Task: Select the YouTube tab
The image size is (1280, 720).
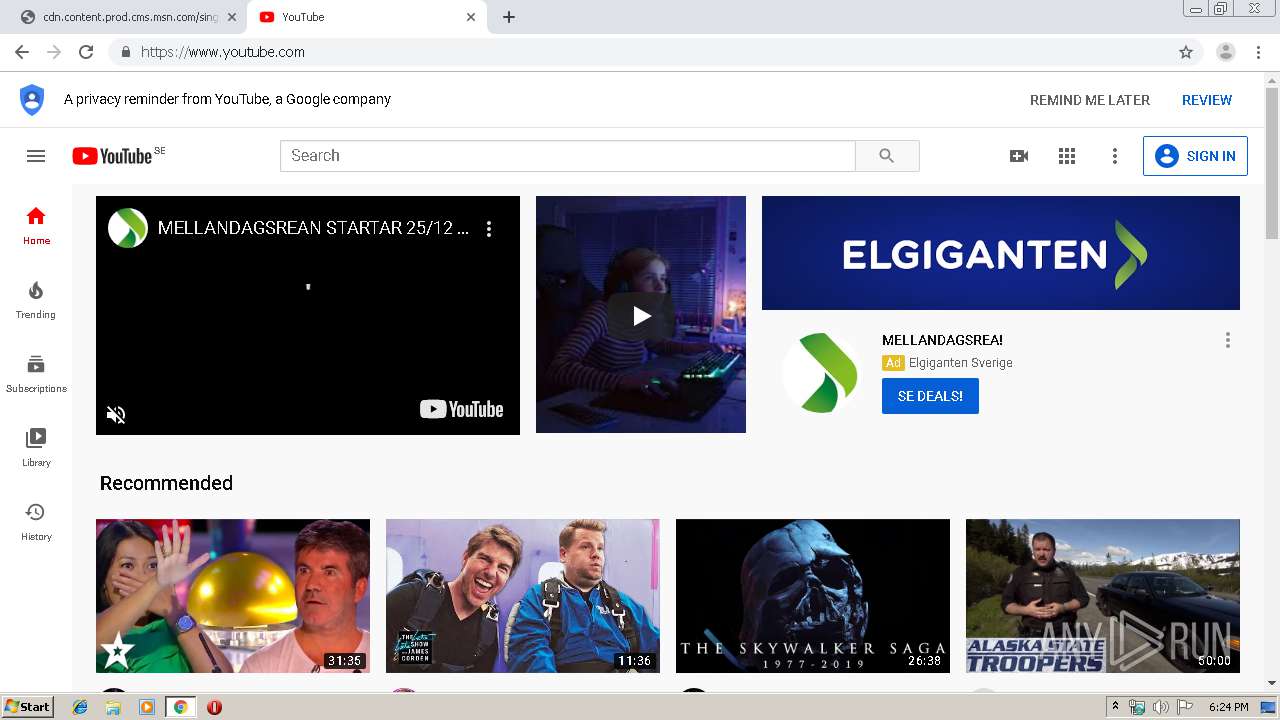Action: 365,17
